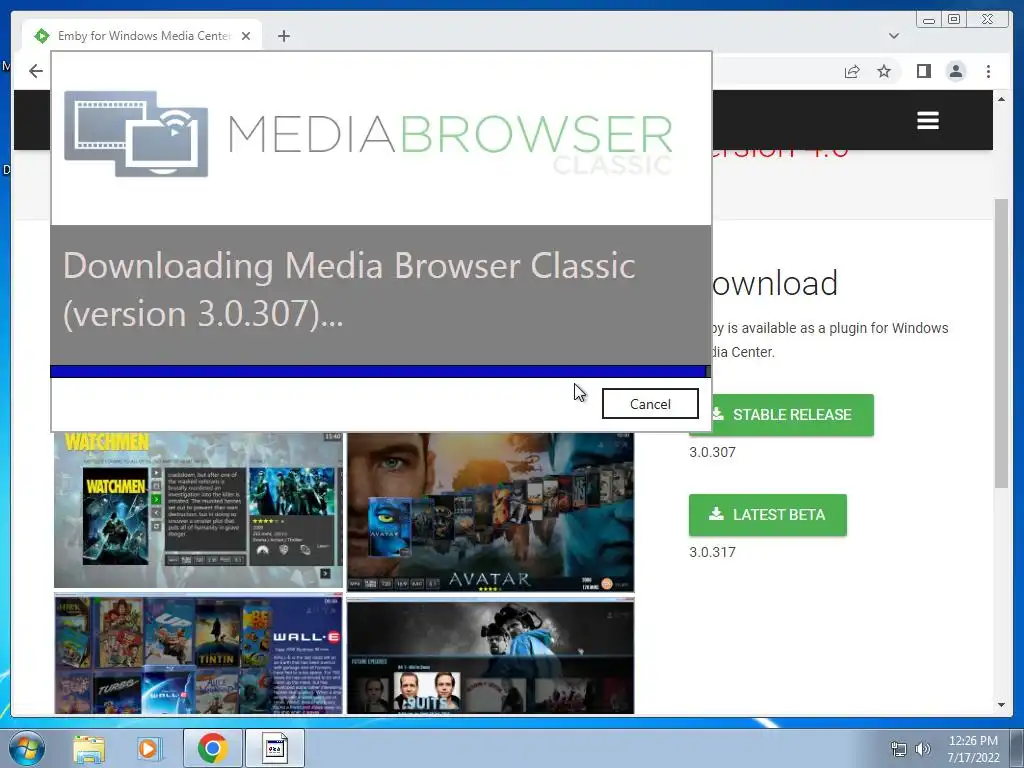Maximize the Chrome window
The width and height of the screenshot is (1024, 768).
click(954, 20)
